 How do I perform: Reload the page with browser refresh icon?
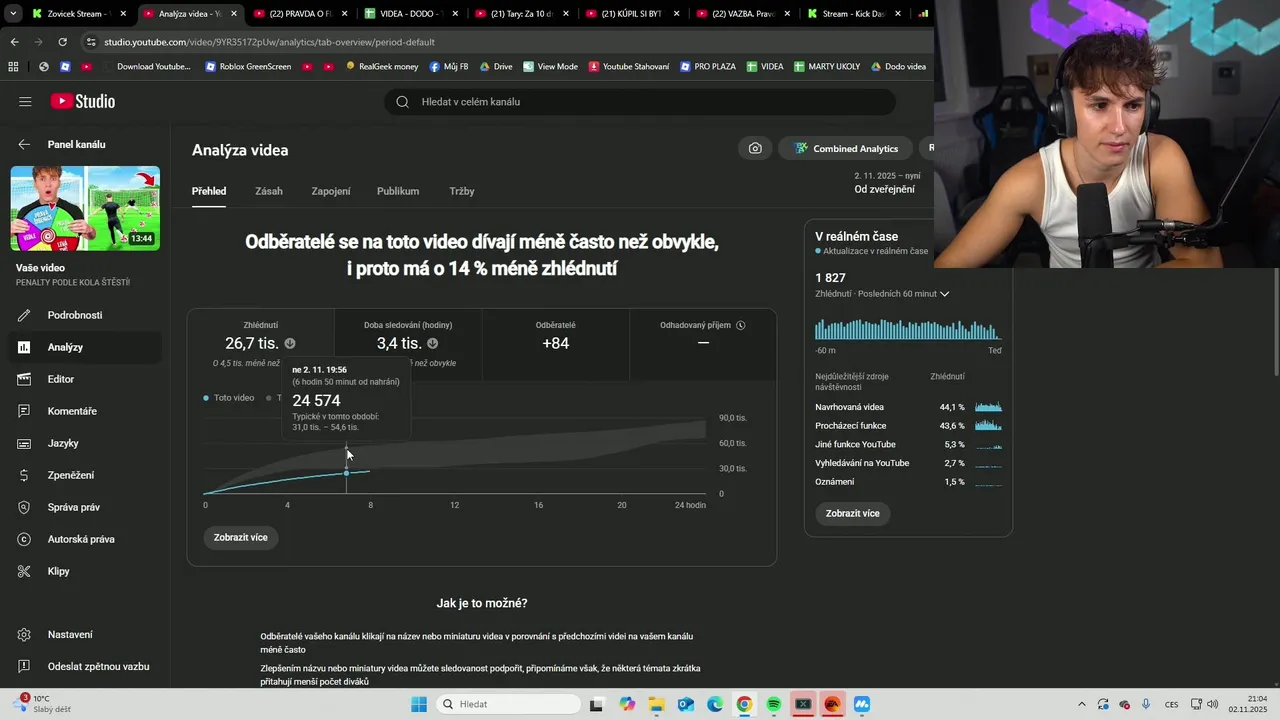click(62, 42)
